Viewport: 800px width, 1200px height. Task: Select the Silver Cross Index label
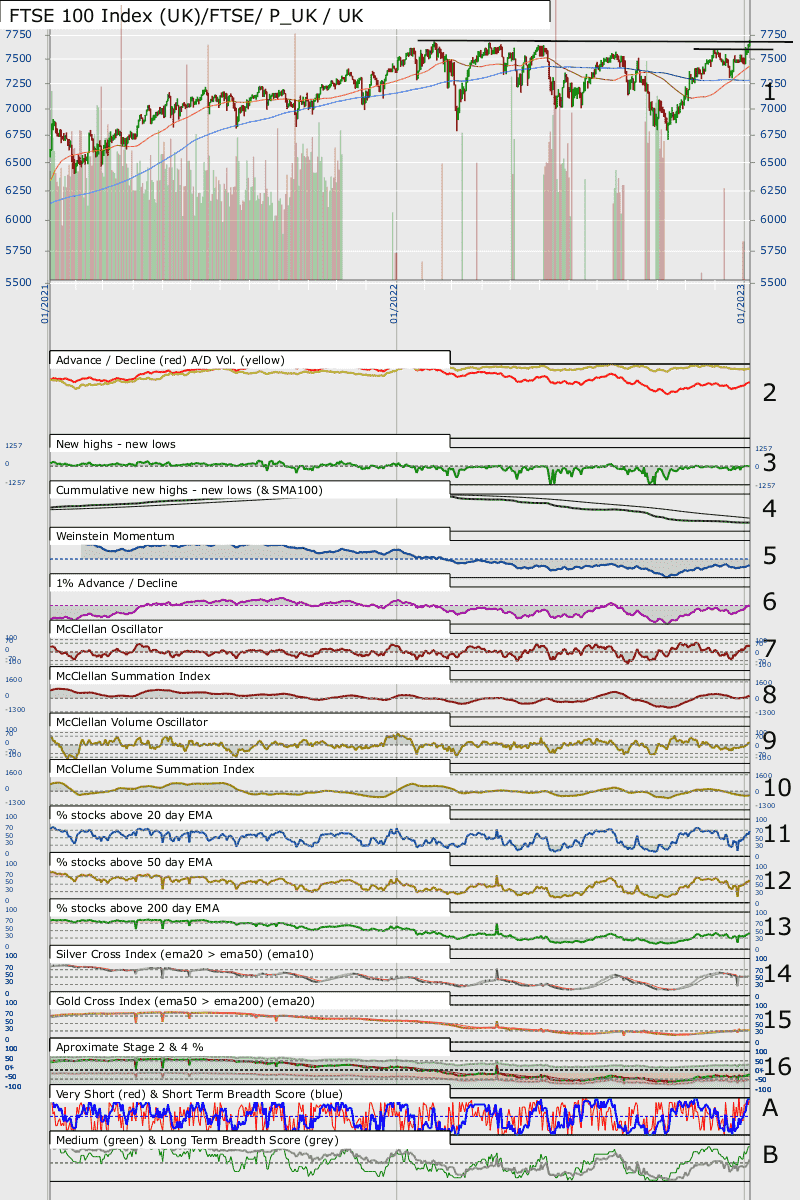point(185,954)
